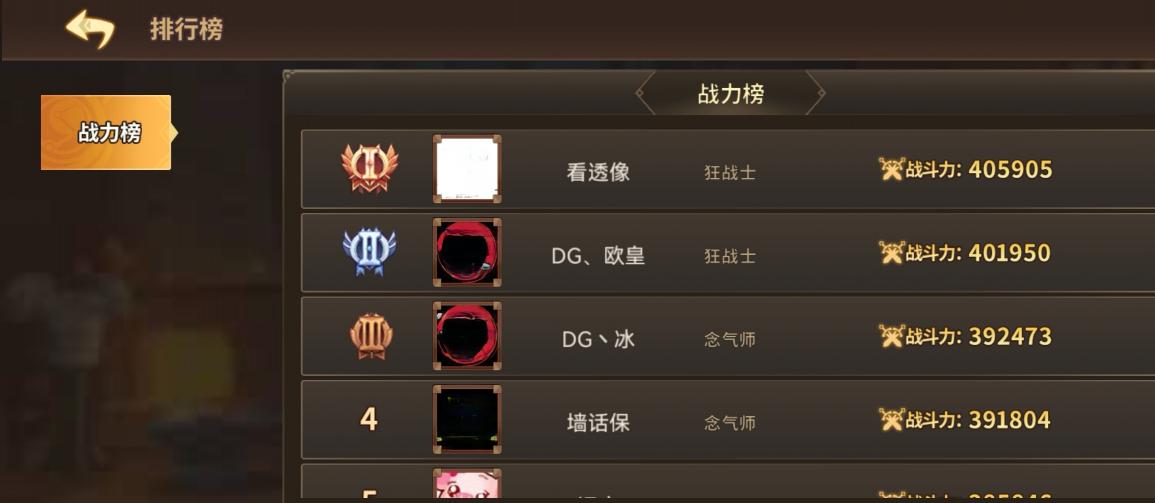Open the fifth player's pink pig avatar
The height and width of the screenshot is (503, 1155).
pos(467,485)
